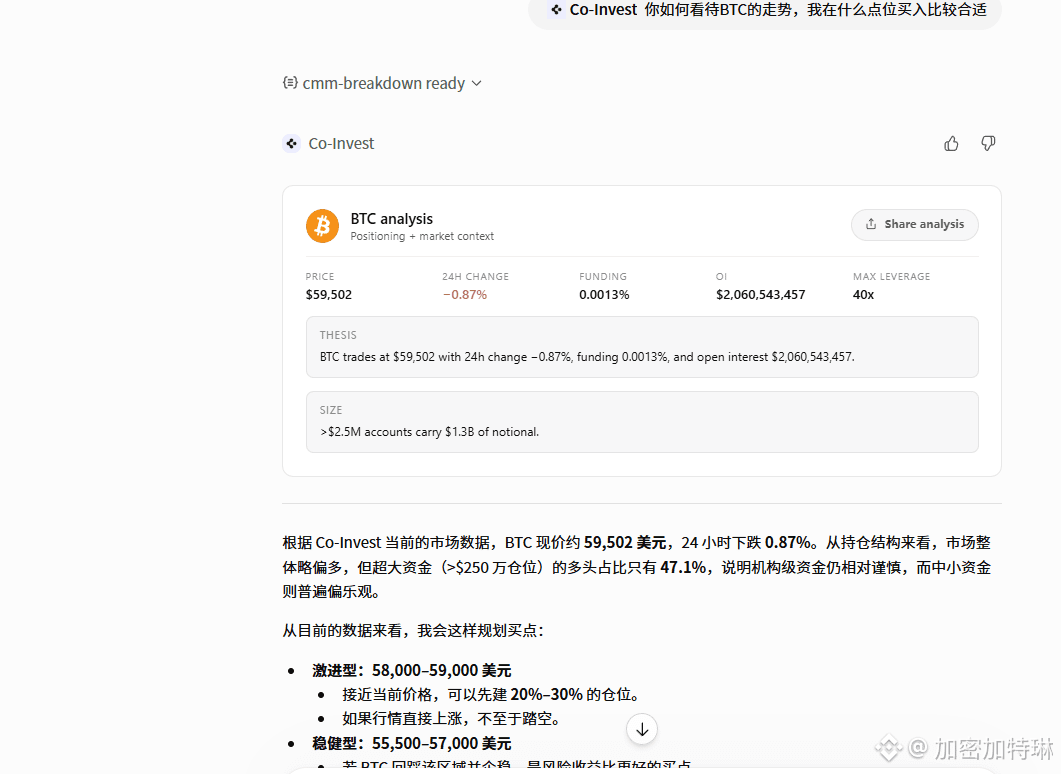Click the 稳健型：55,500–57,000 美元 bullet heading
The image size is (1061, 774).
click(x=411, y=744)
